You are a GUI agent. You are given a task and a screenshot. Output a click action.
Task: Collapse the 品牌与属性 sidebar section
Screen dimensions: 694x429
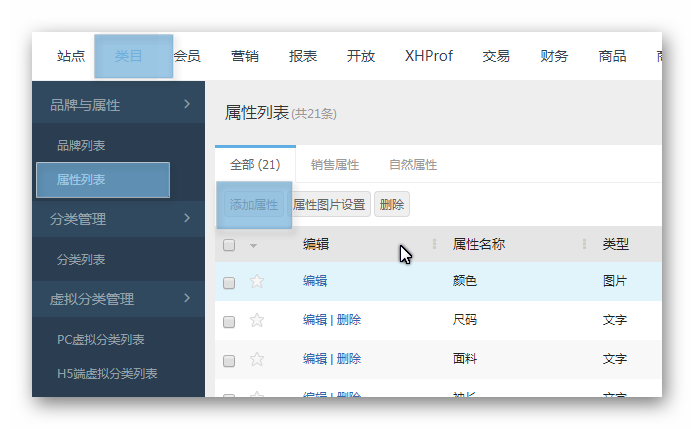pyautogui.click(x=119, y=105)
